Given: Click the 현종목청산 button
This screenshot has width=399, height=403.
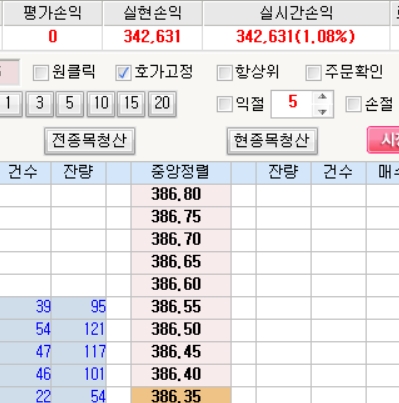Looking at the screenshot, I should coord(272,141).
